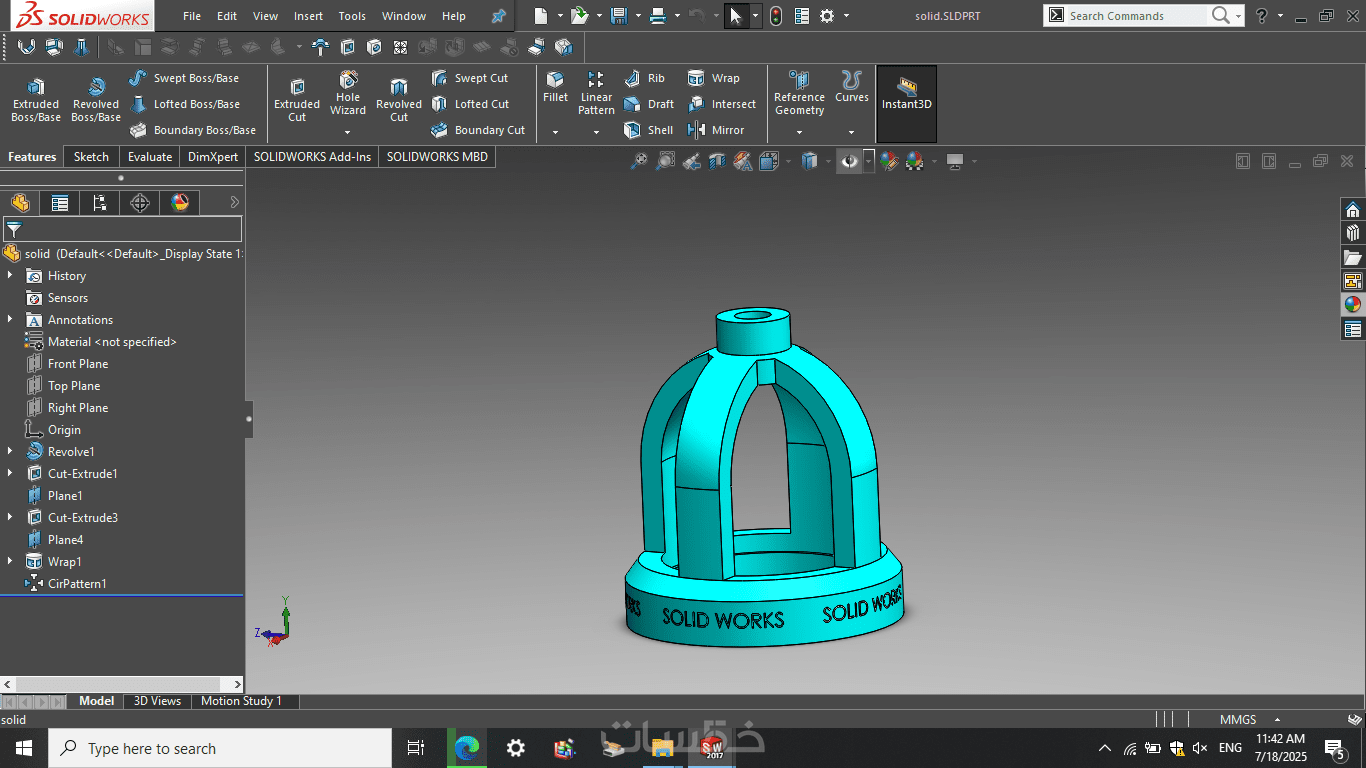Screen dimensions: 1366x768
Task: Open the Motion Study 1 tab
Action: [x=241, y=701]
